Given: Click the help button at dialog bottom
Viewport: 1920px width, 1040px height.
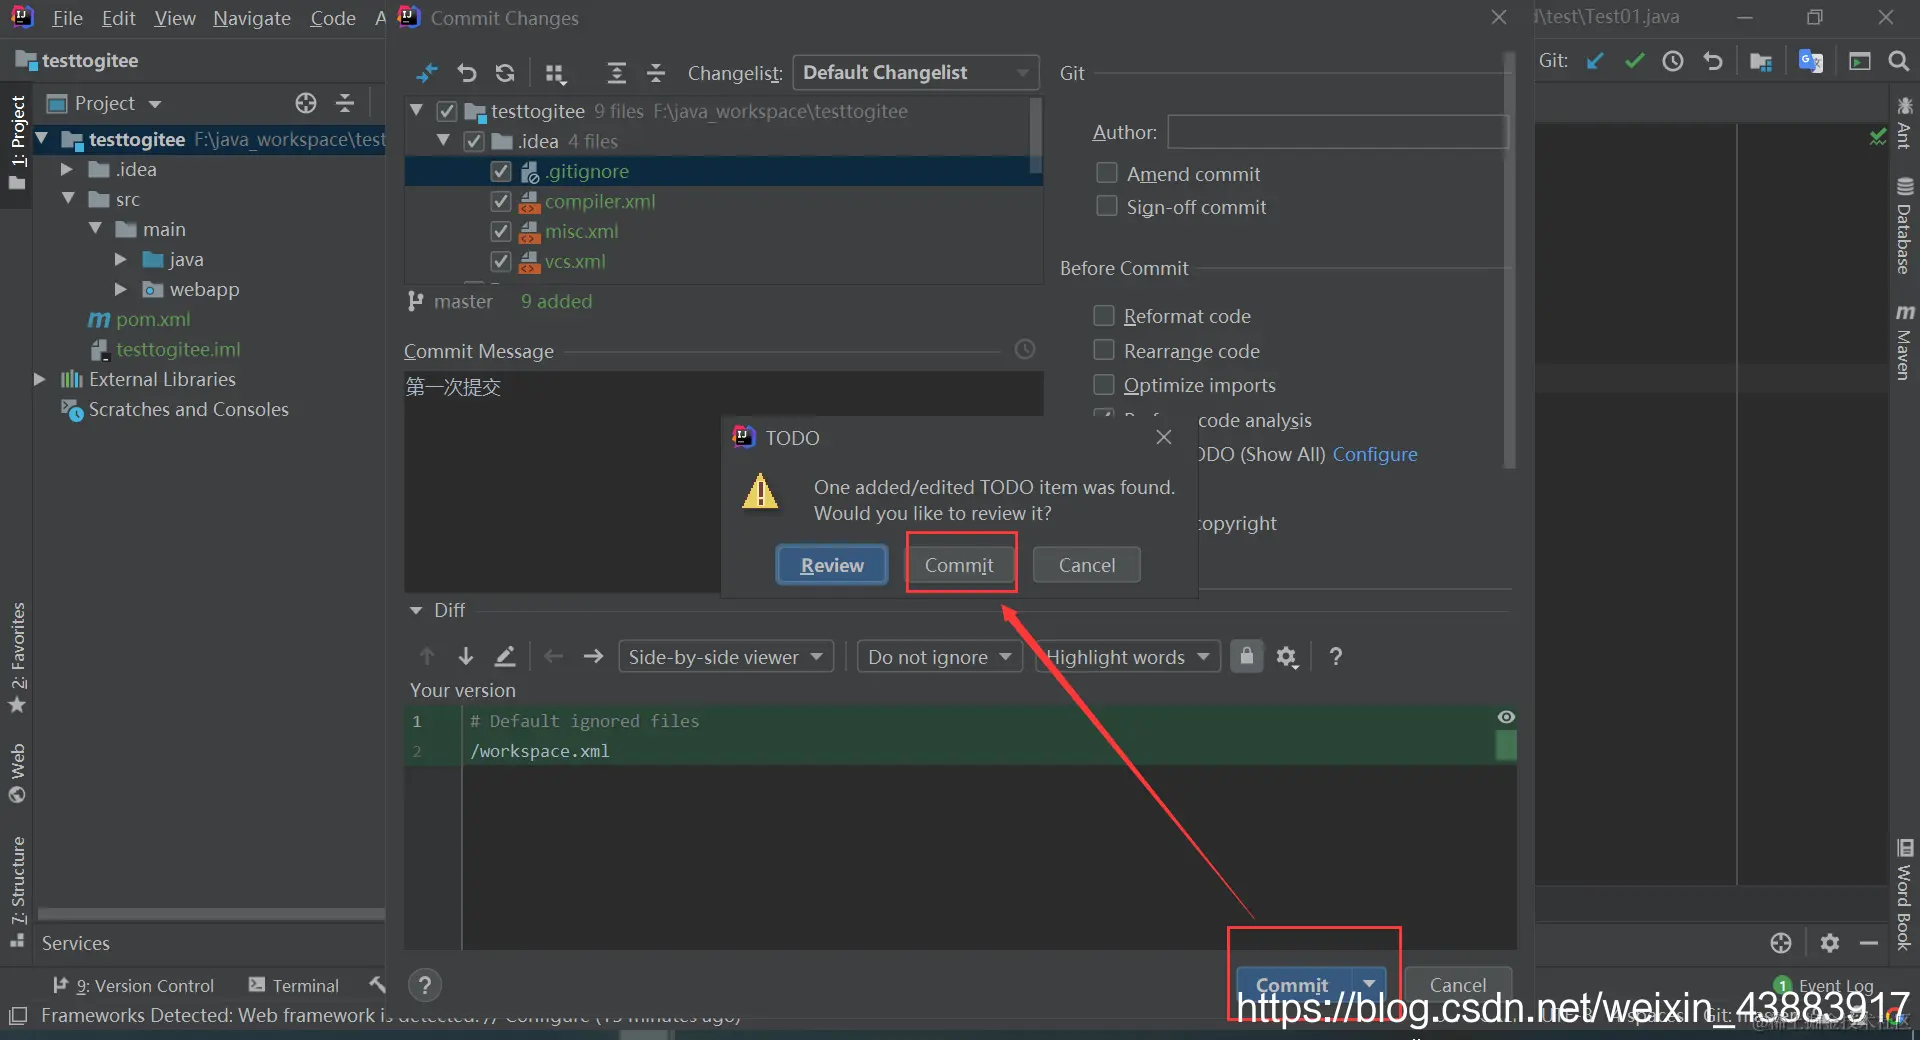Looking at the screenshot, I should (x=425, y=985).
